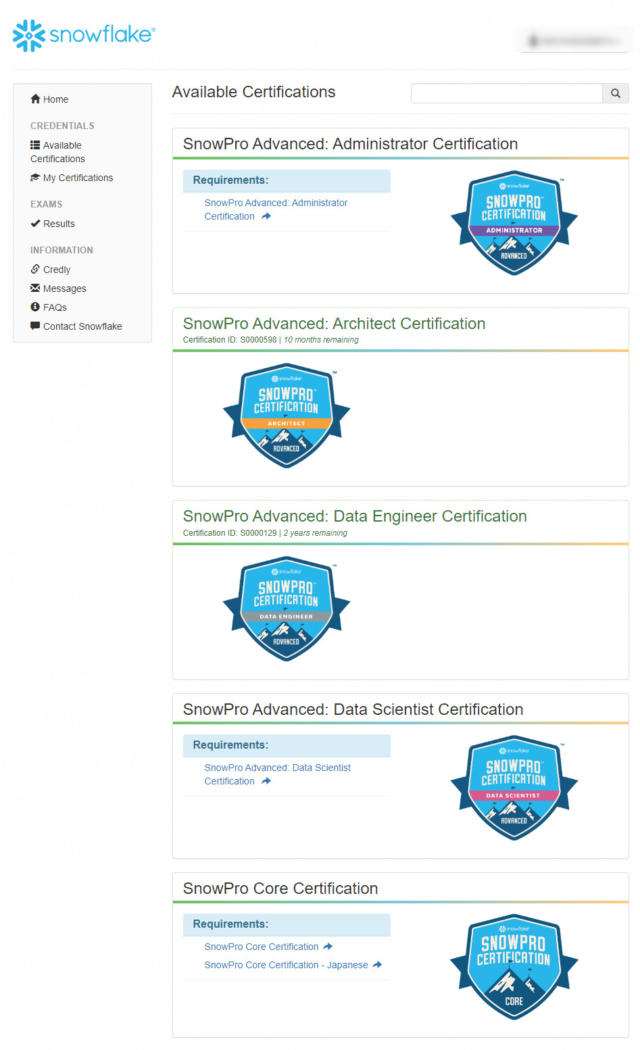The image size is (640, 1050).
Task: Click the Contact Snowflake speech bubble icon
Action: (x=35, y=326)
